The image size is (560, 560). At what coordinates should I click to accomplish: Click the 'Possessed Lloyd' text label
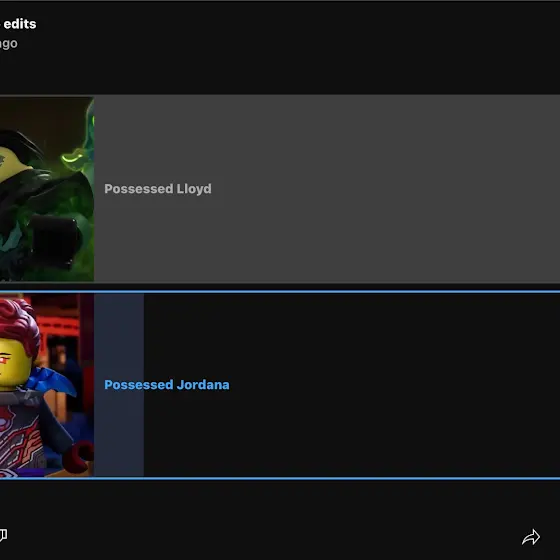pyautogui.click(x=158, y=189)
